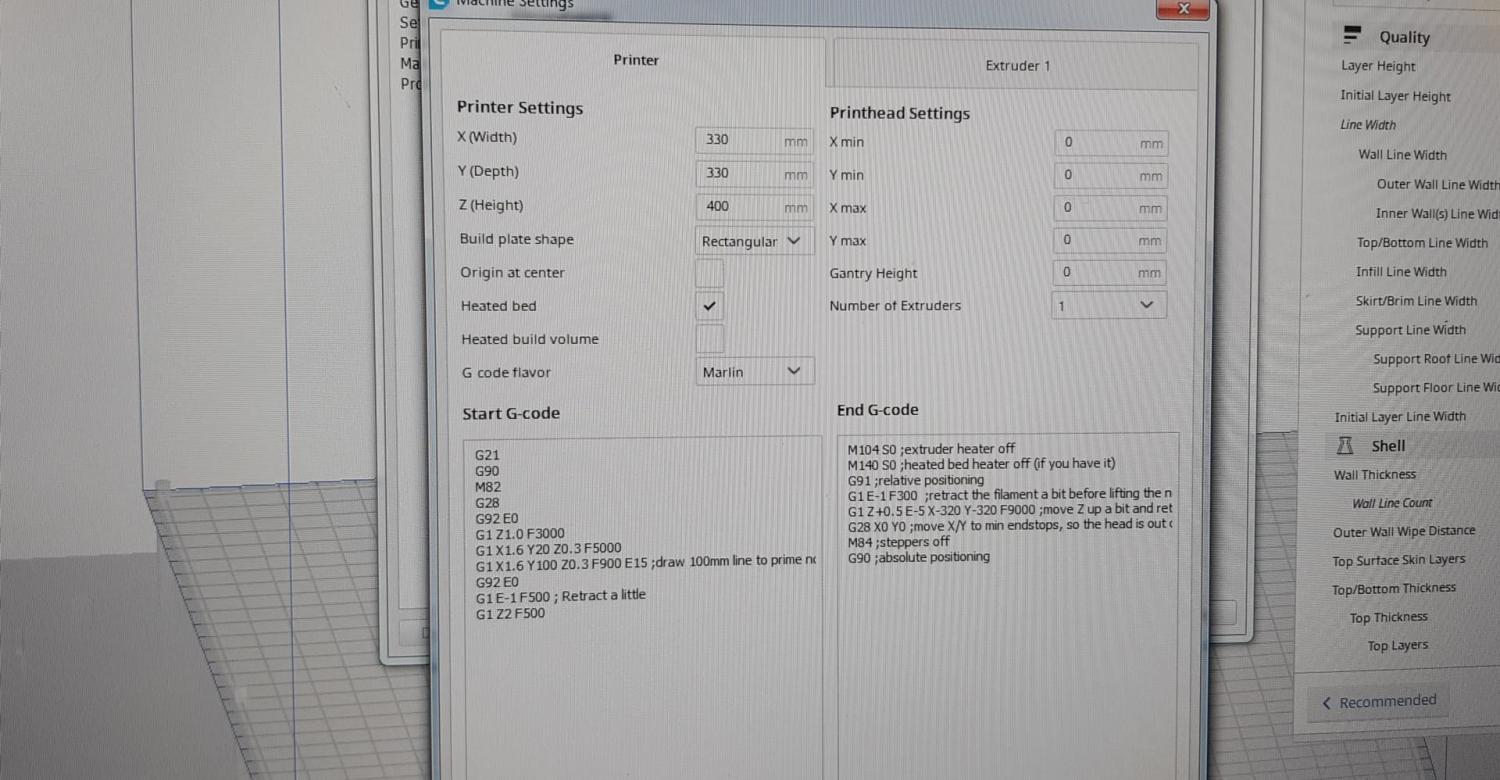Toggle the Origin at center checkbox
The height and width of the screenshot is (780, 1500).
point(709,273)
